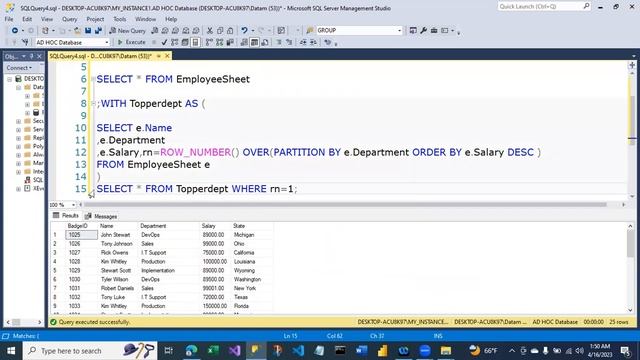Toggle auto-hide pin on Object Explorer
The height and width of the screenshot is (360, 640).
pyautogui.click(x=32, y=56)
